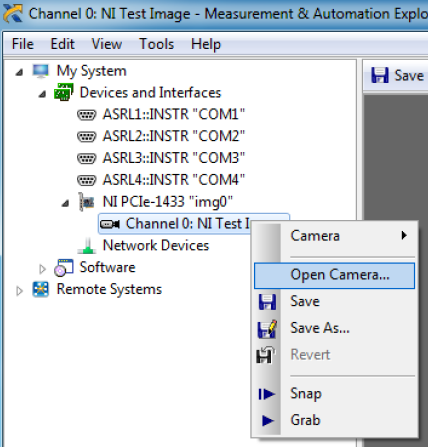Image resolution: width=428 pixels, height=447 pixels.
Task: Select ASRL1::INSTR "COM1" entry
Action: pos(174,114)
